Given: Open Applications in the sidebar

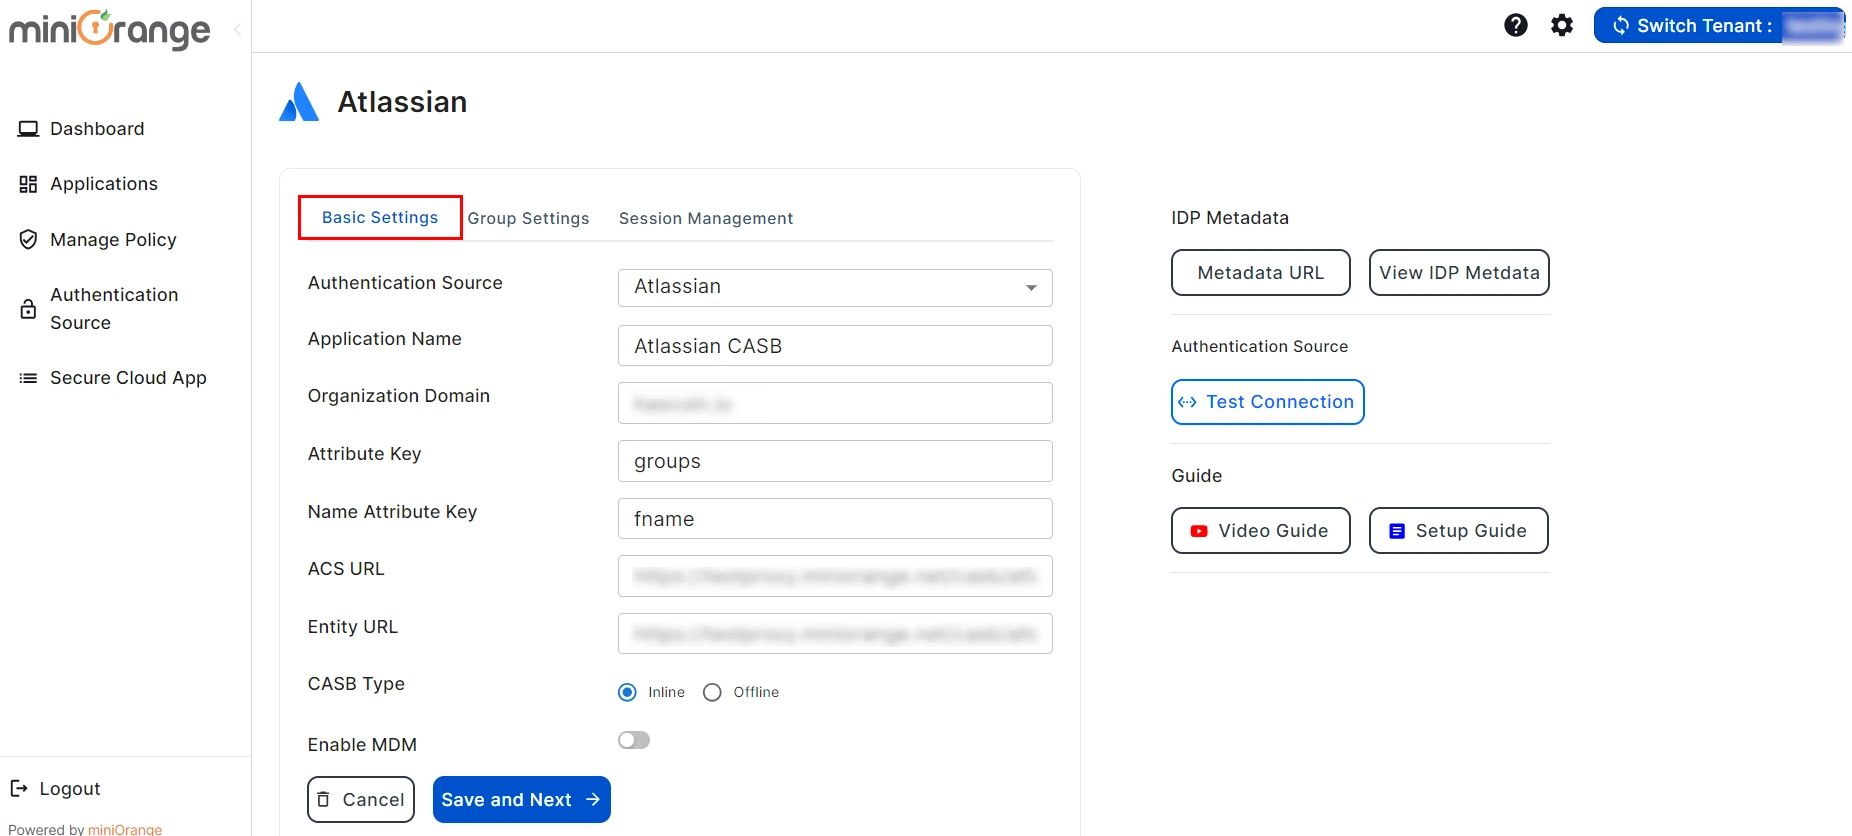Looking at the screenshot, I should [x=104, y=184].
